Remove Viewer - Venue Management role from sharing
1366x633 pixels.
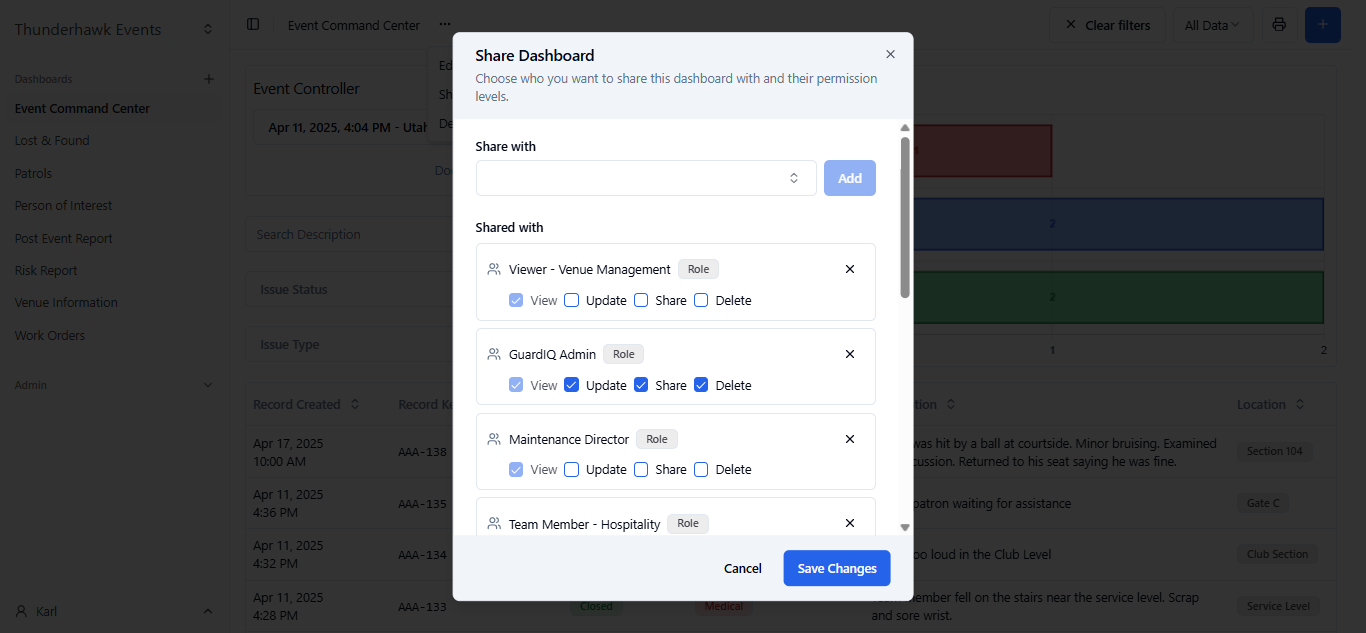850,269
